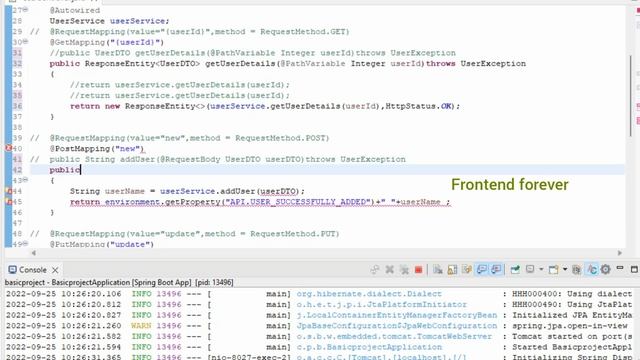
Task: Minimize the Console view
Action: pos(620,268)
